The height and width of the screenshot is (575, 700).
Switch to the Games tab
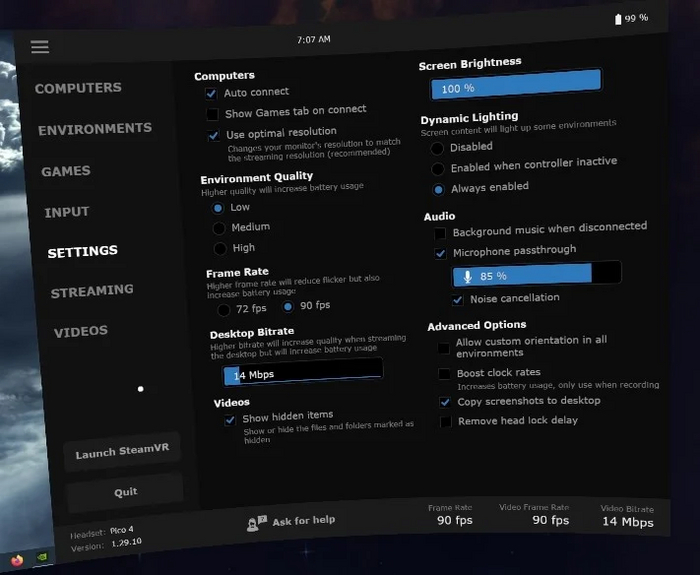66,171
